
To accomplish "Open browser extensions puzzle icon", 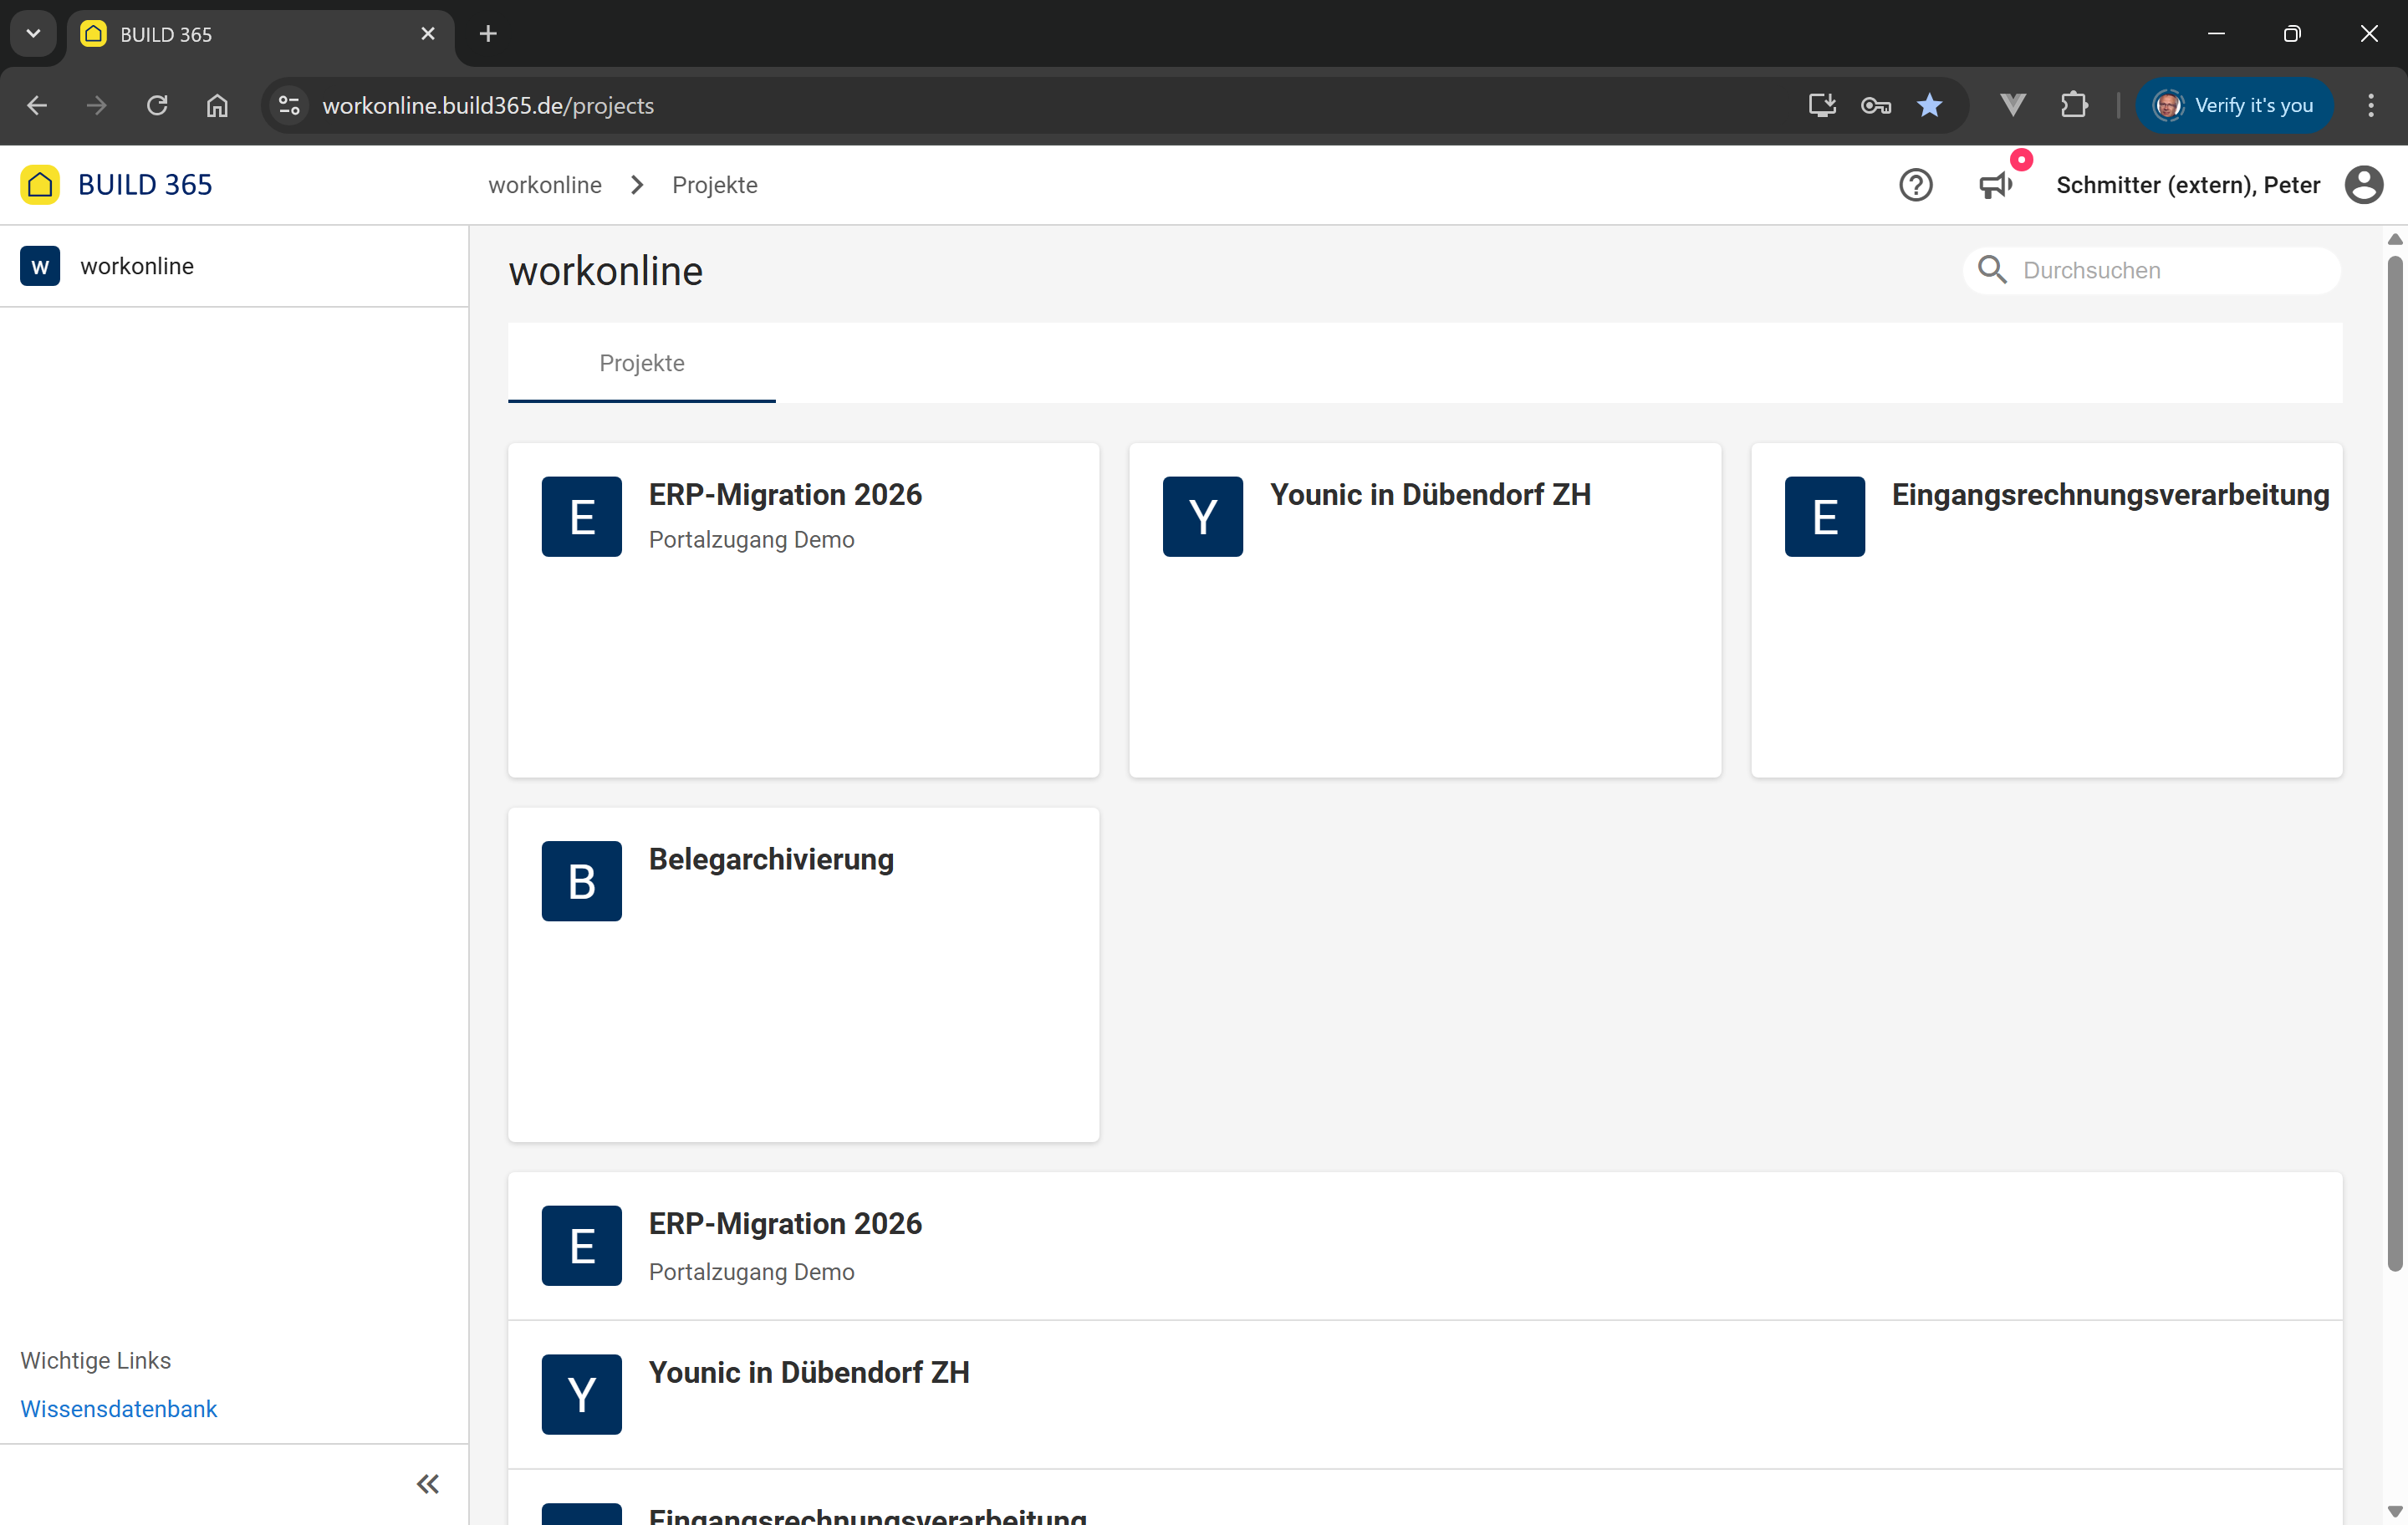I will [2074, 105].
